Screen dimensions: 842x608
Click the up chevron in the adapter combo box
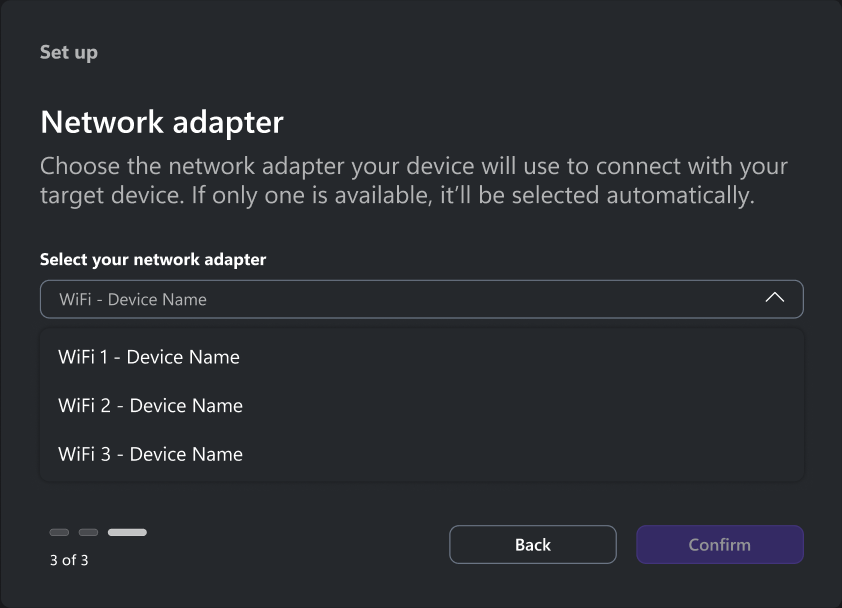tap(774, 298)
